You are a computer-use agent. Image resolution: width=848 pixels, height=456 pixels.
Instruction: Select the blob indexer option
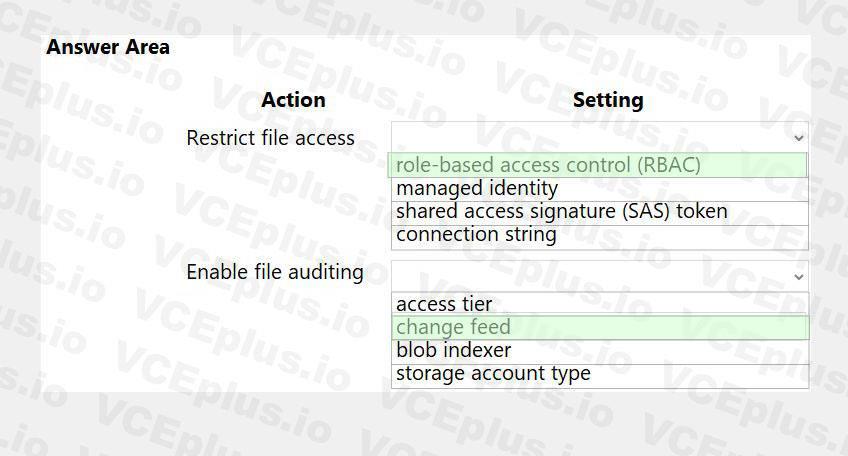pos(600,352)
